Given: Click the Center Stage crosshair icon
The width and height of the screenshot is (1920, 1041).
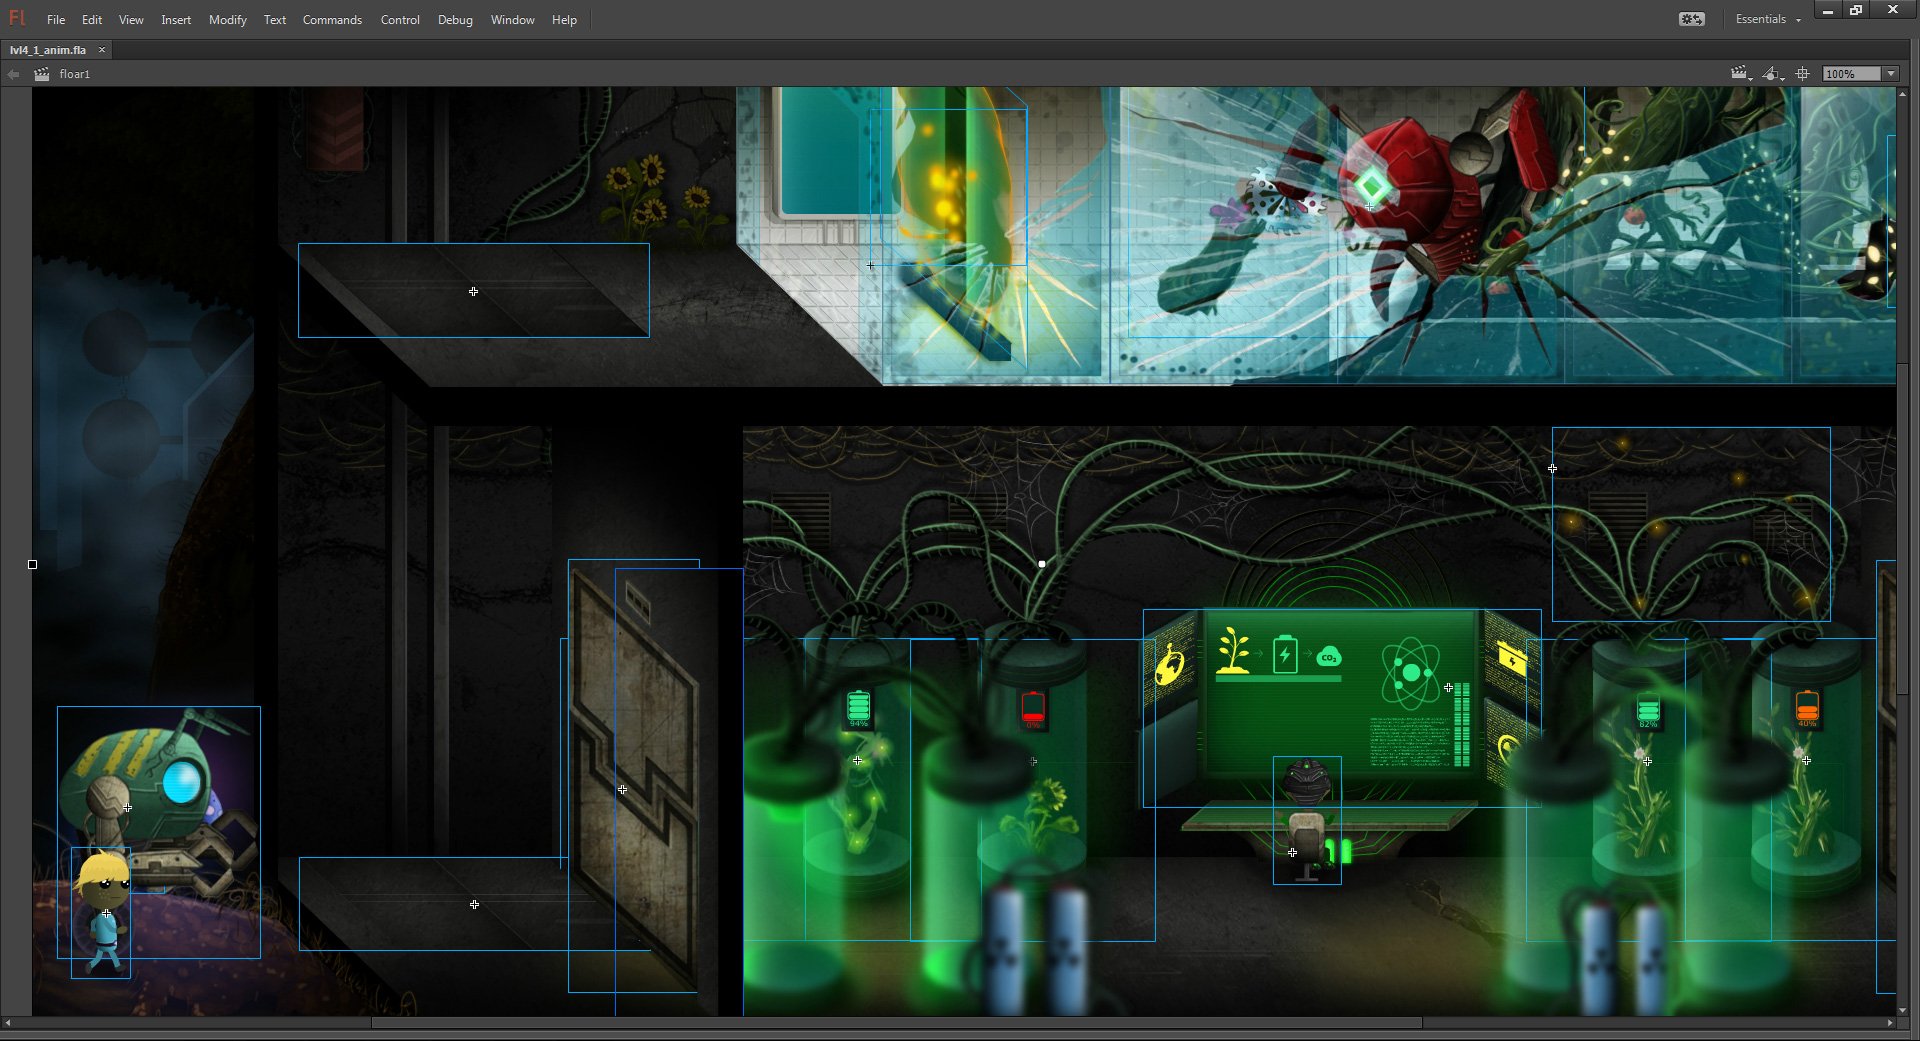Looking at the screenshot, I should [1803, 73].
